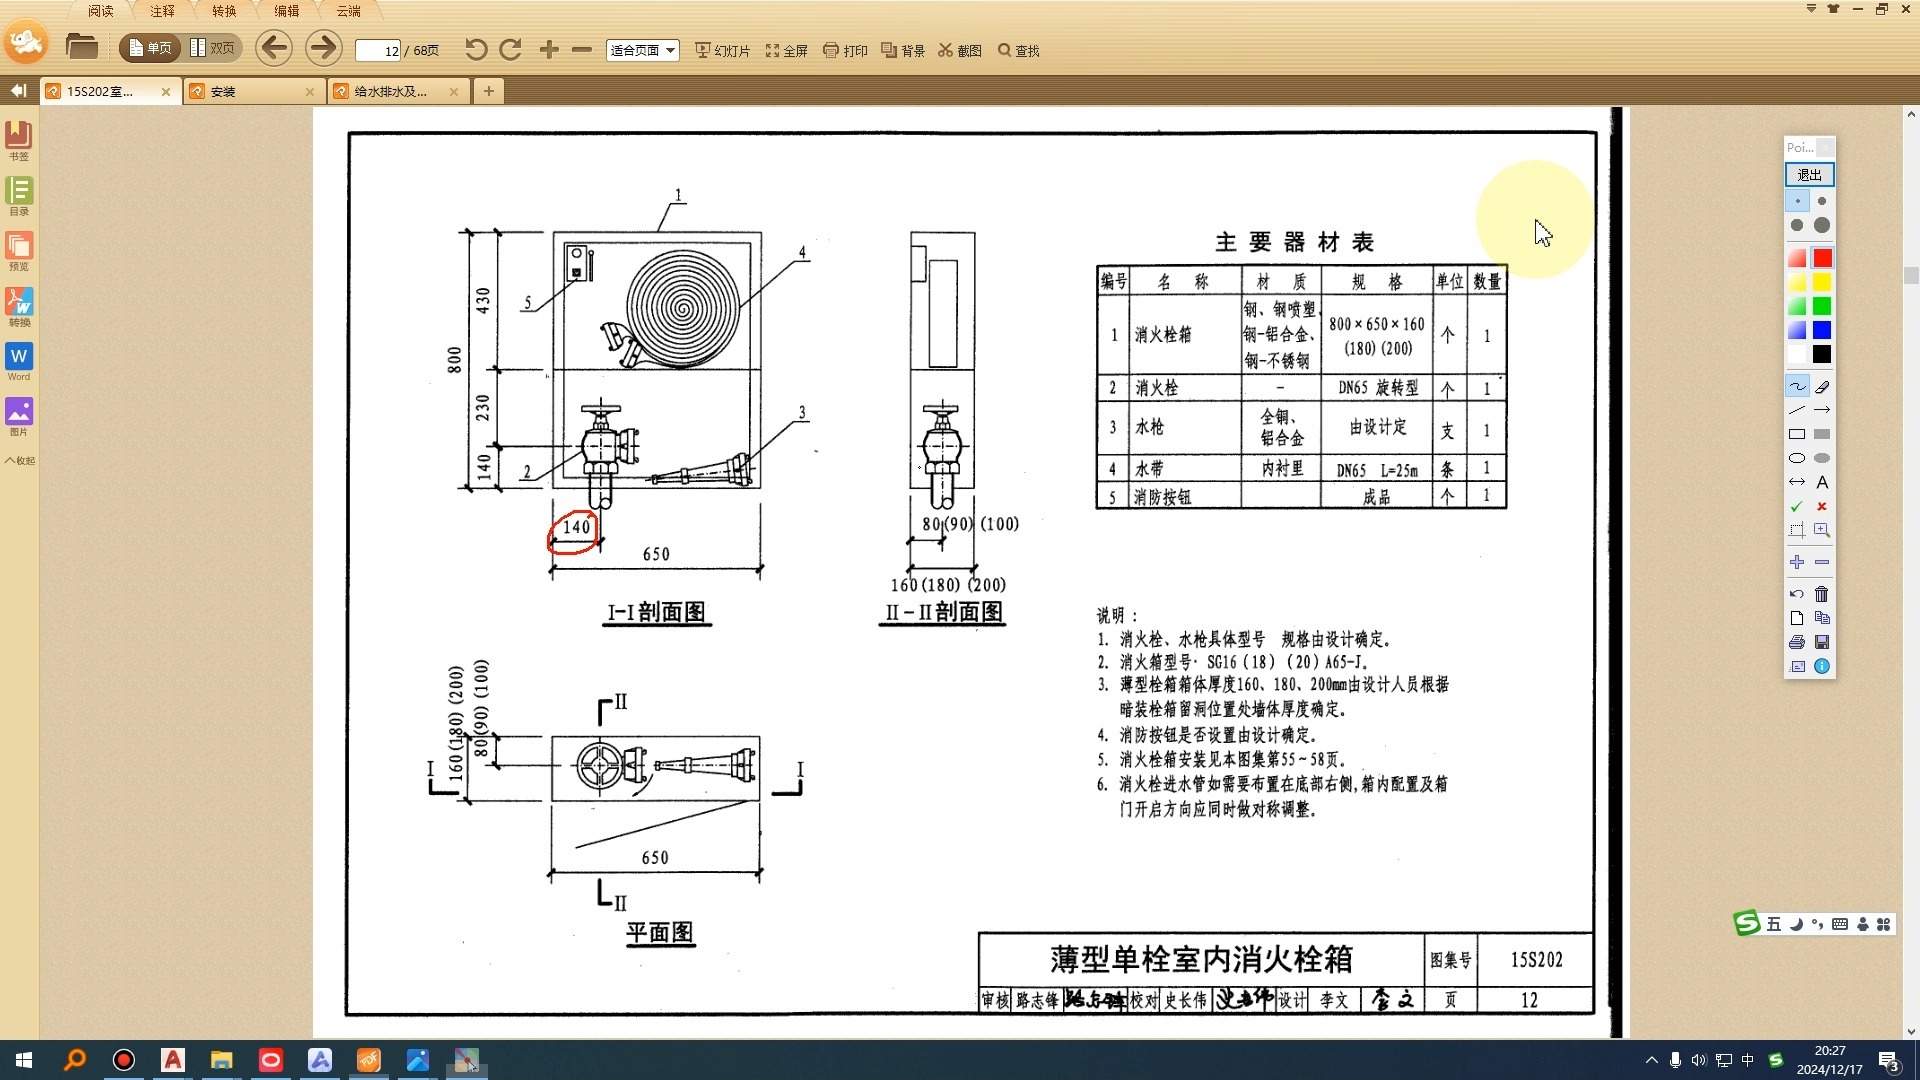Click the 退出 (exit) button in the pointer palette
This screenshot has width=1920, height=1080.
[x=1809, y=175]
